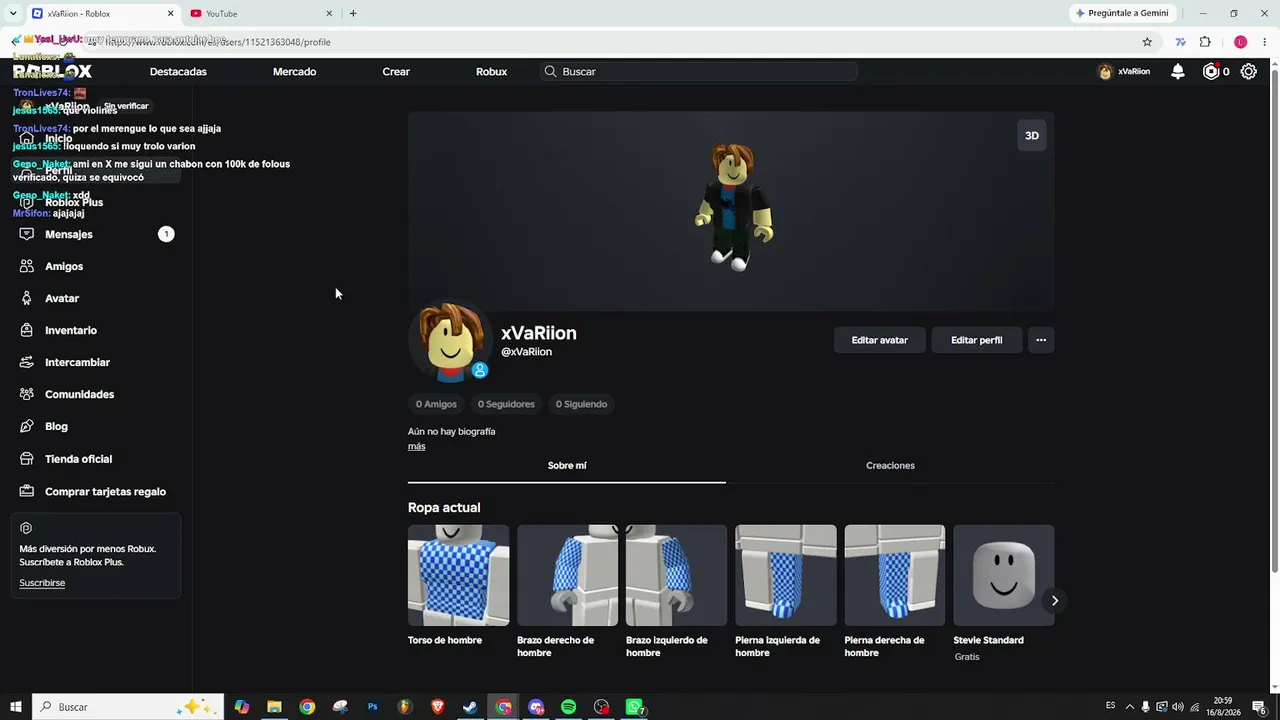The image size is (1280, 720).
Task: Open the Amigos sidebar icon
Action: [27, 266]
